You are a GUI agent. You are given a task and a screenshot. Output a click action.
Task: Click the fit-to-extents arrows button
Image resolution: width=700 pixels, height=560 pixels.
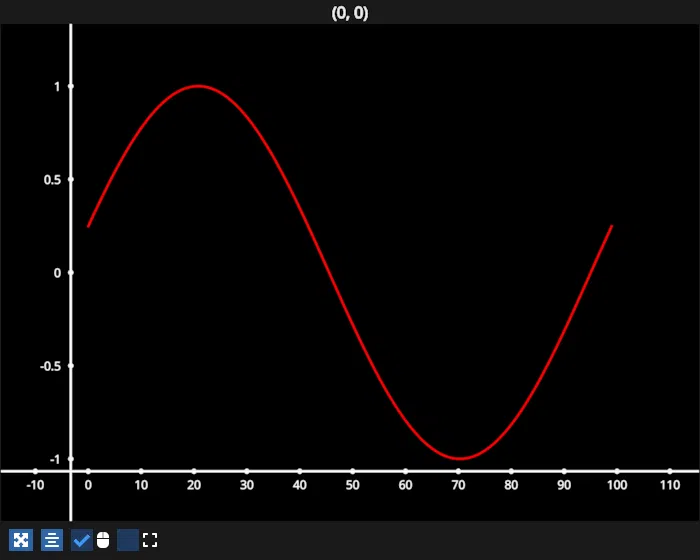coord(21,540)
